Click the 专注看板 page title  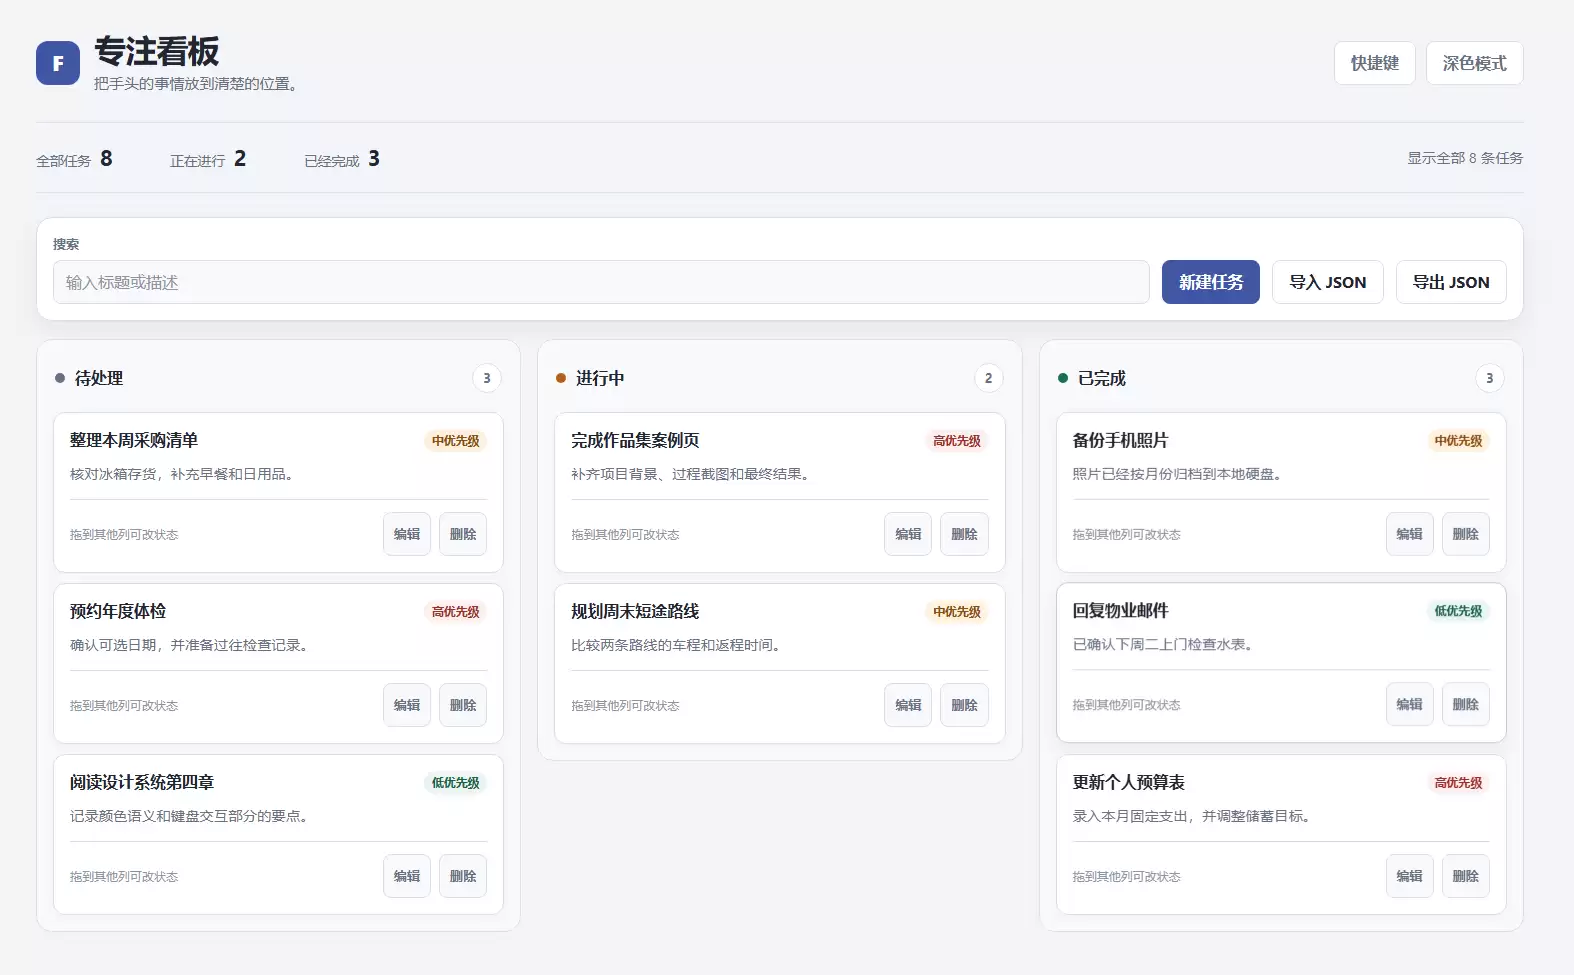click(x=157, y=51)
